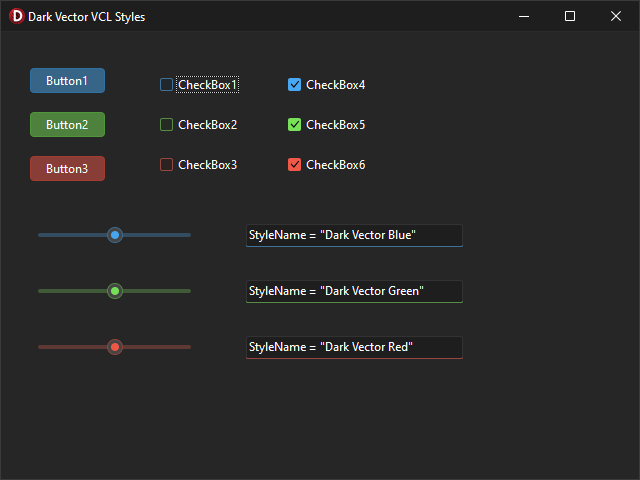640x480 pixels.
Task: Click the blue Button1
Action: tap(67, 80)
